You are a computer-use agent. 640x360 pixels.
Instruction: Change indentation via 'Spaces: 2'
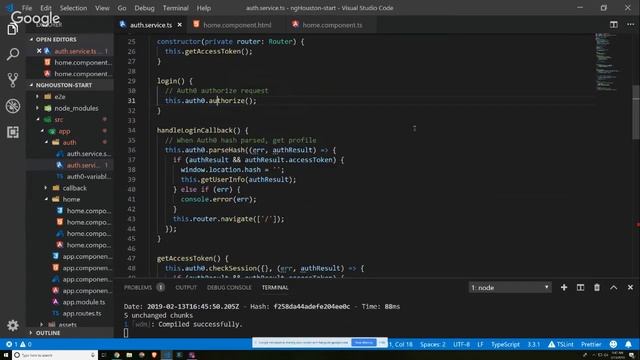click(x=433, y=344)
